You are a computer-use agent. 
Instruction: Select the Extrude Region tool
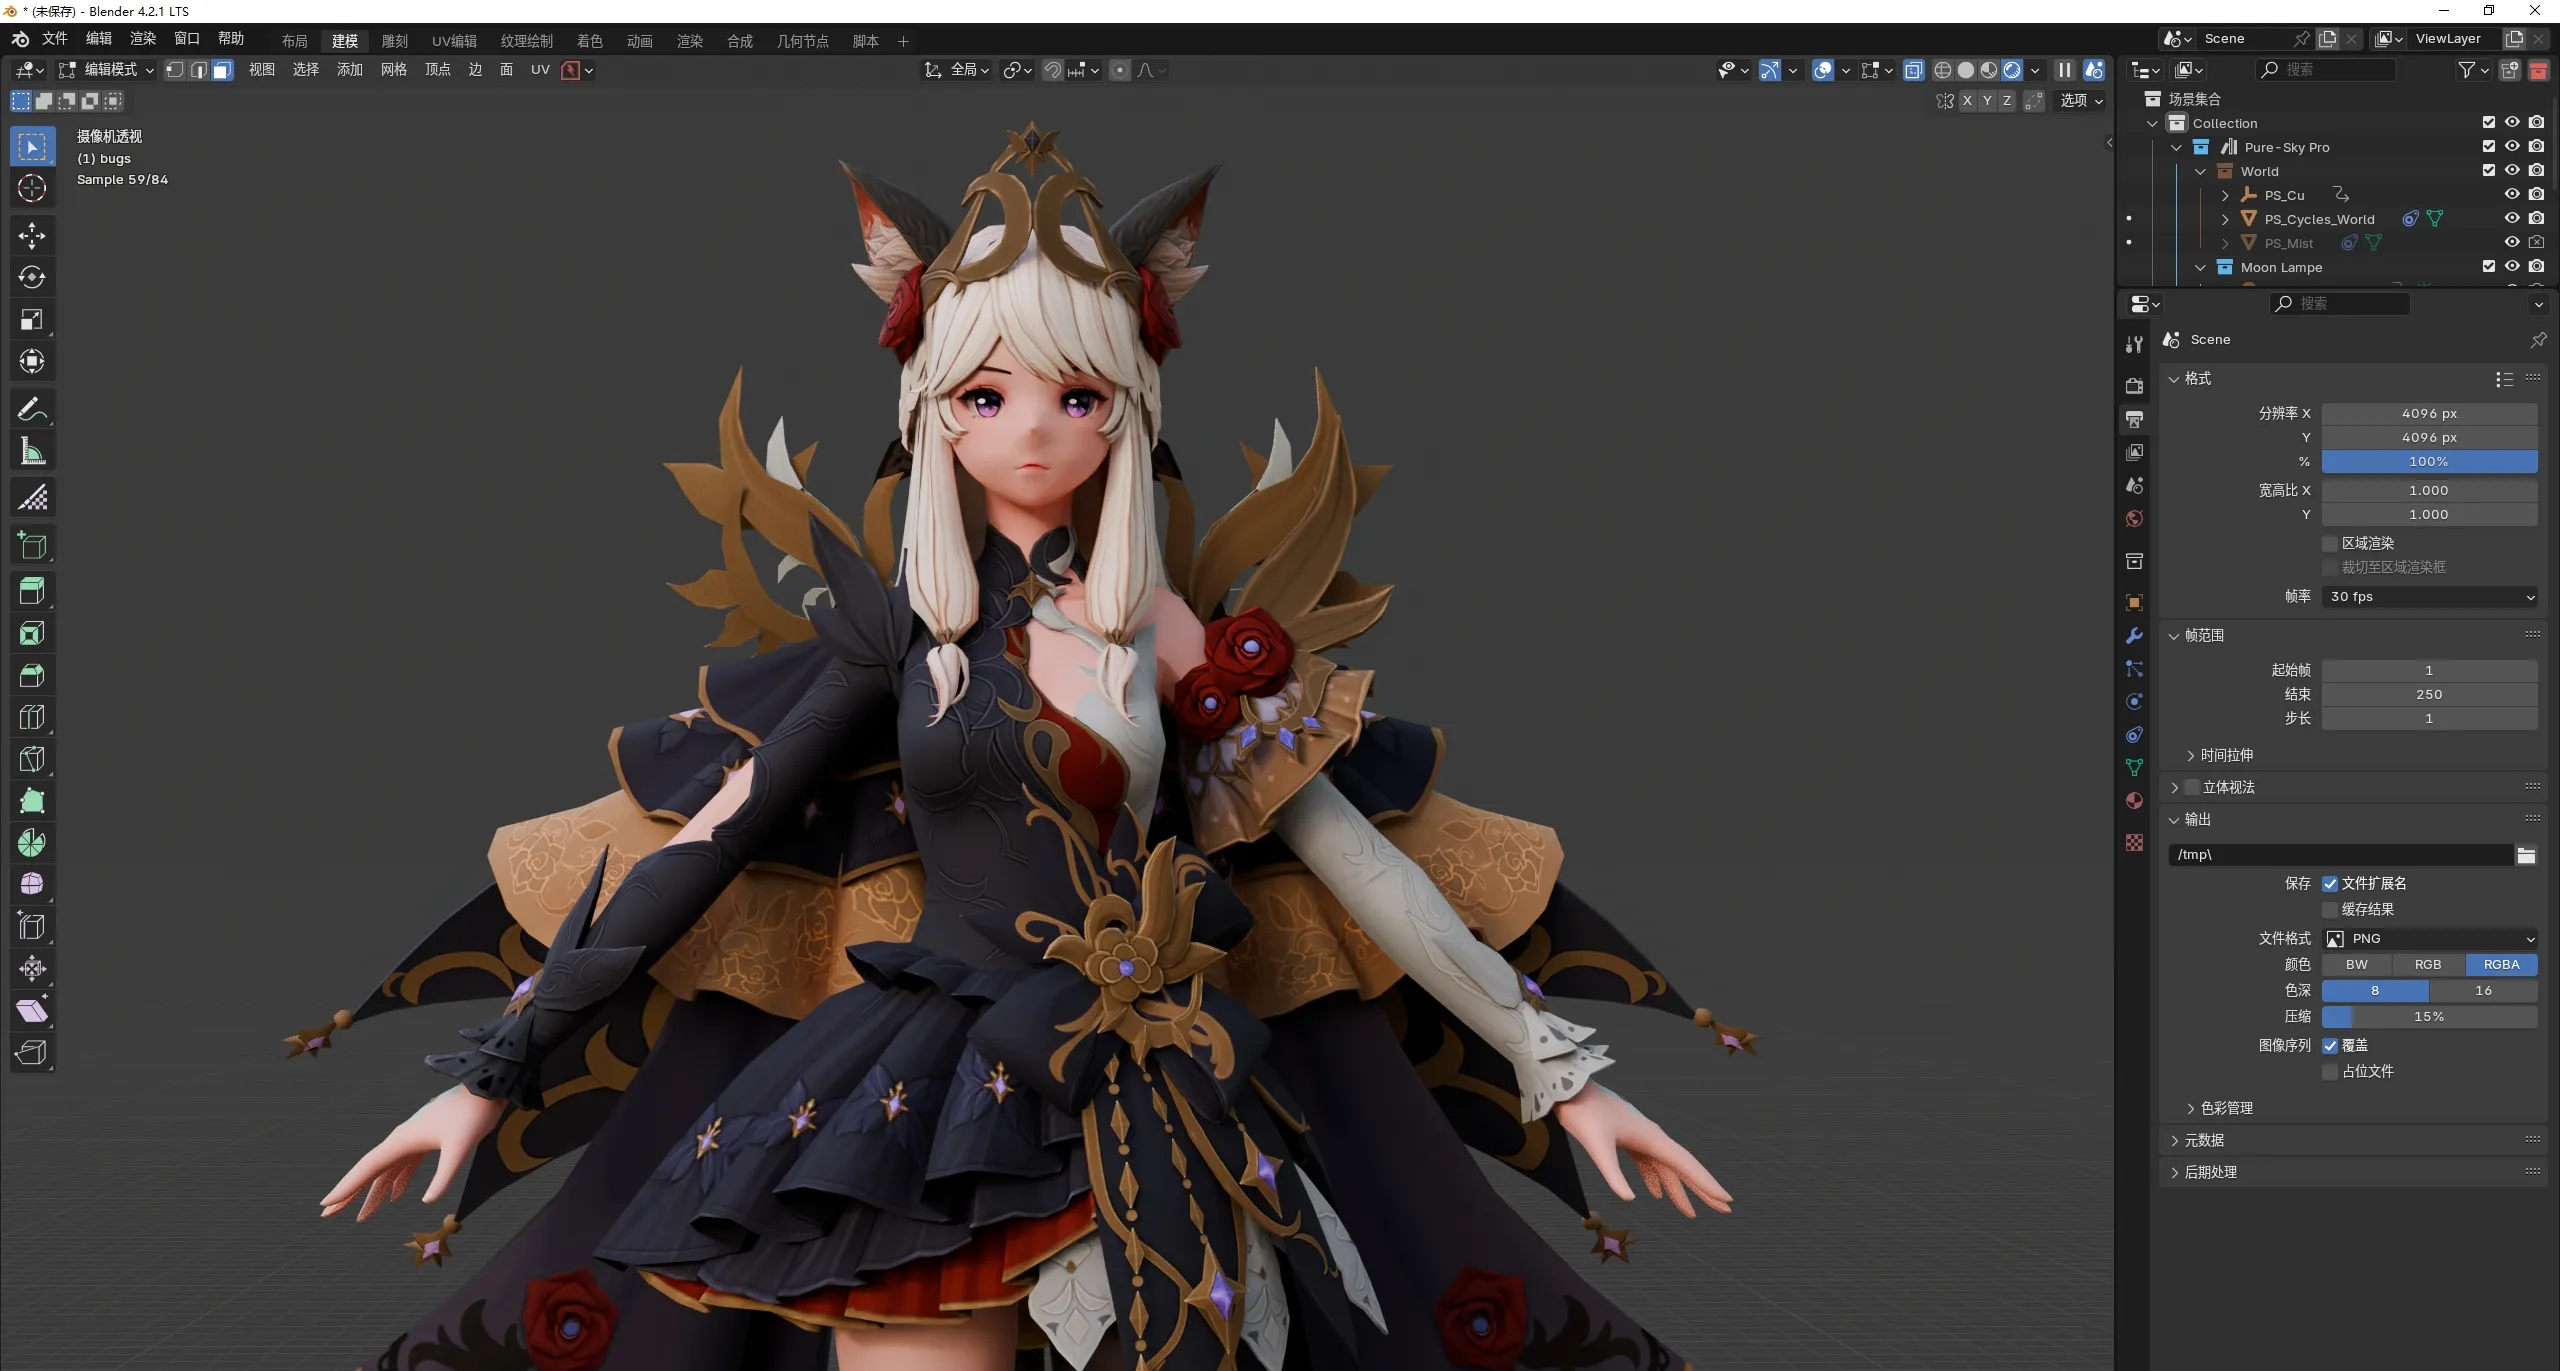[32, 592]
